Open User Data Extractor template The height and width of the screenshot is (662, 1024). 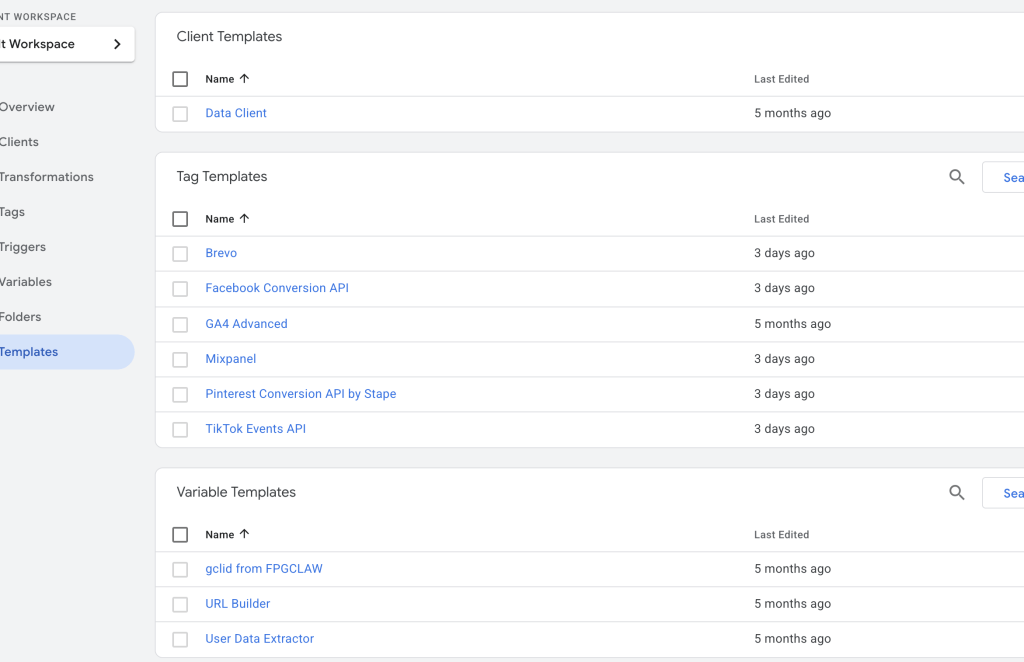pos(259,638)
